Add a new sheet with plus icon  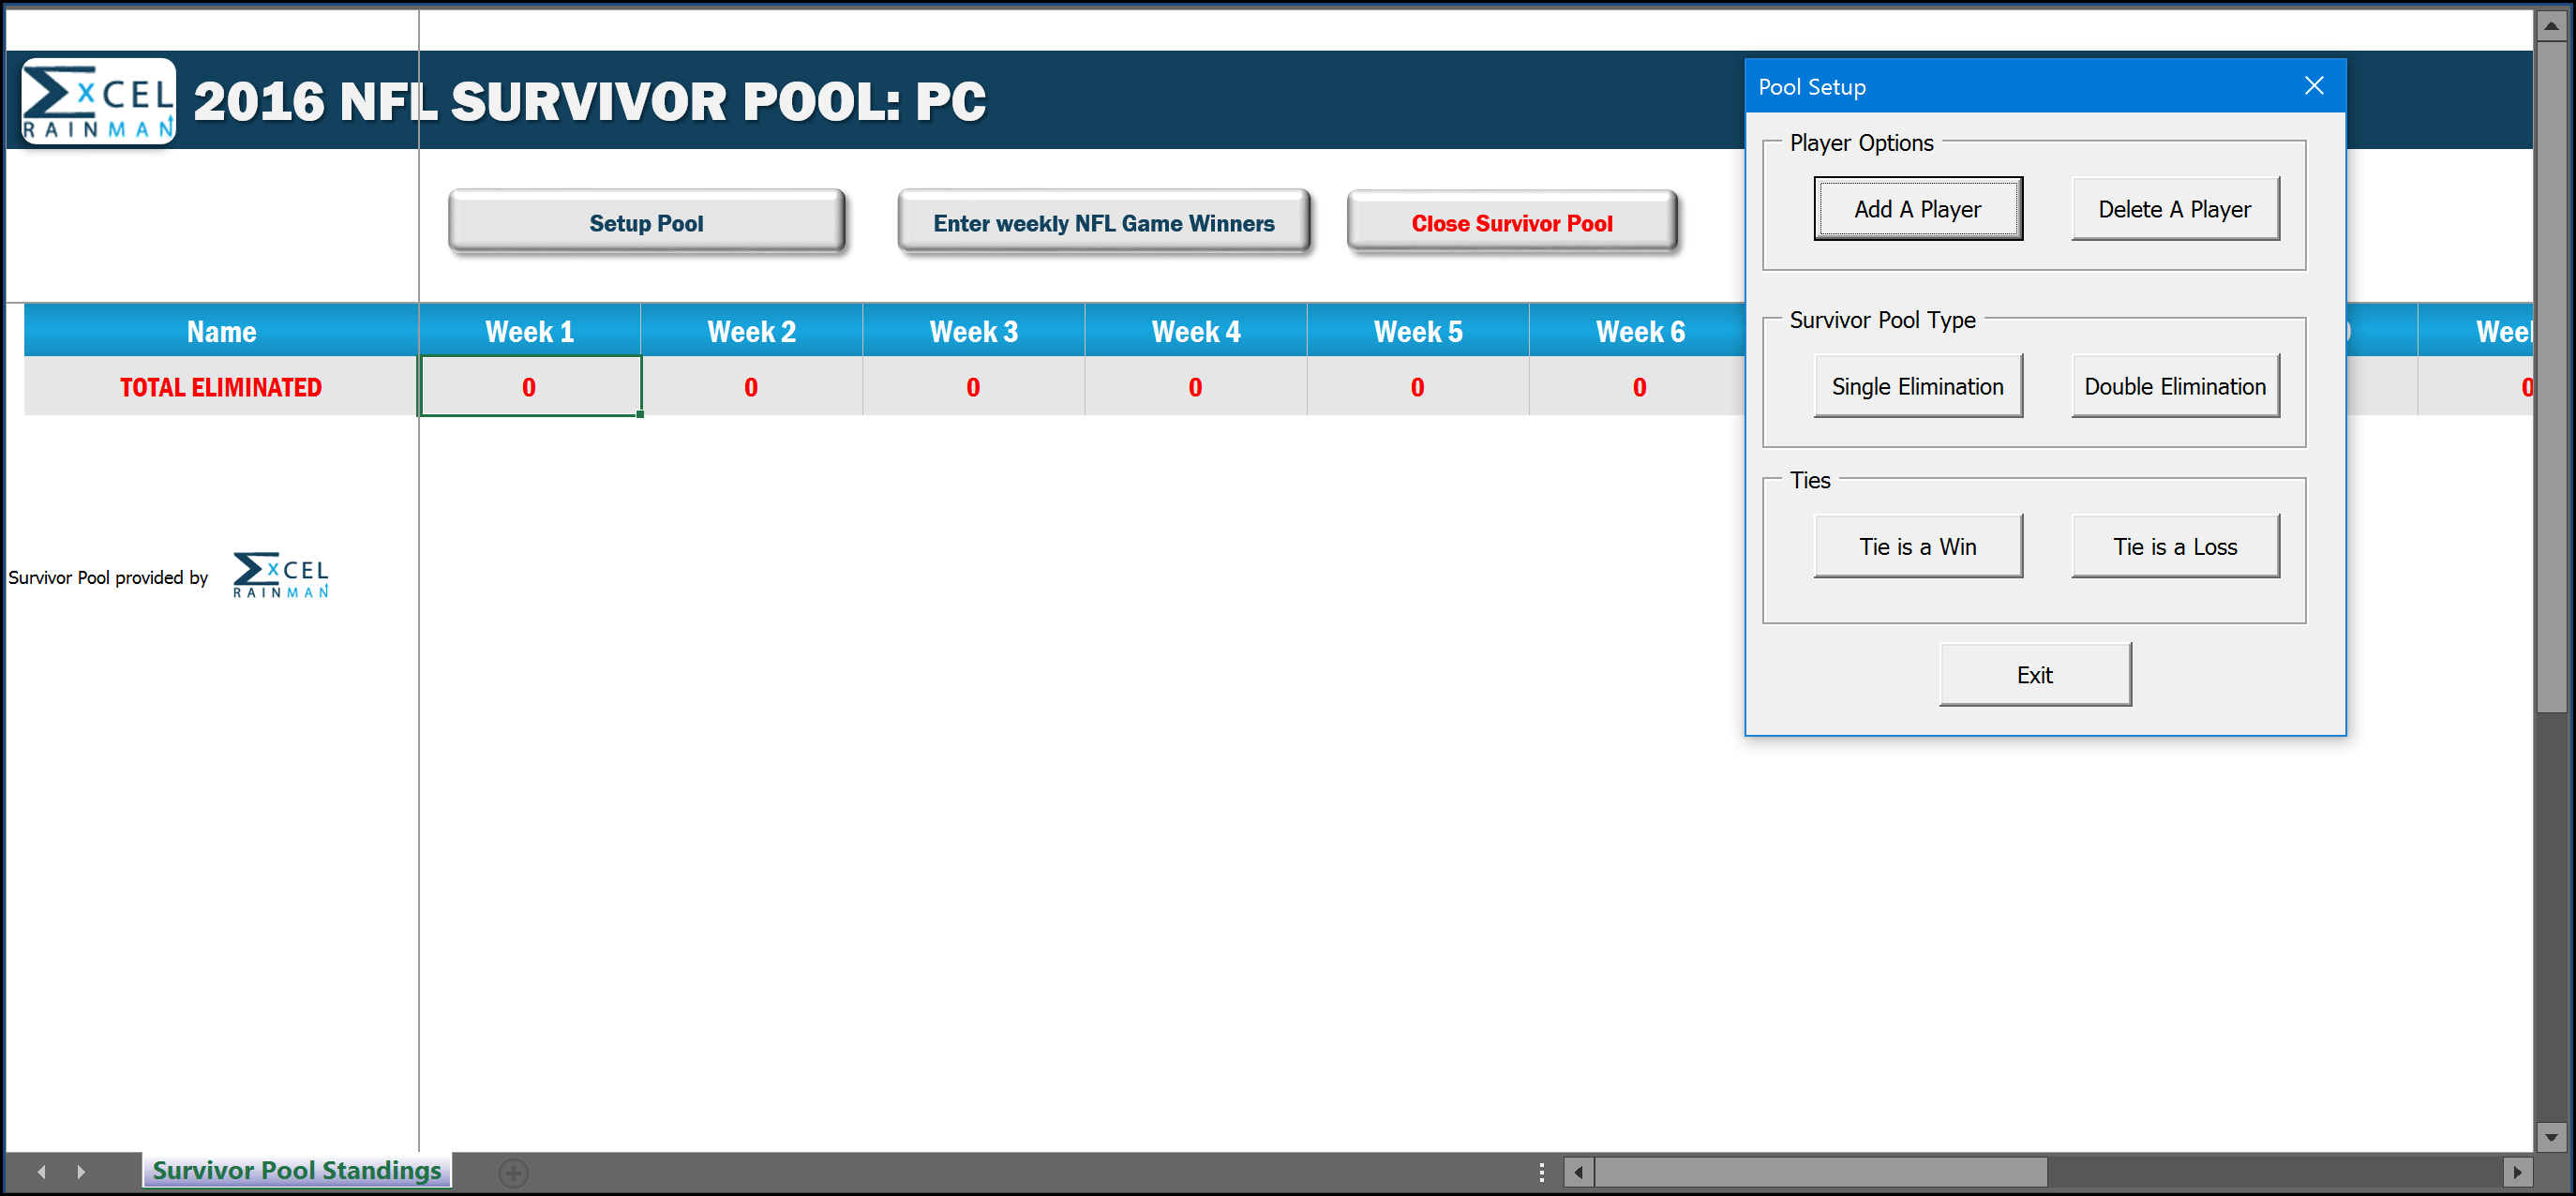pos(513,1172)
